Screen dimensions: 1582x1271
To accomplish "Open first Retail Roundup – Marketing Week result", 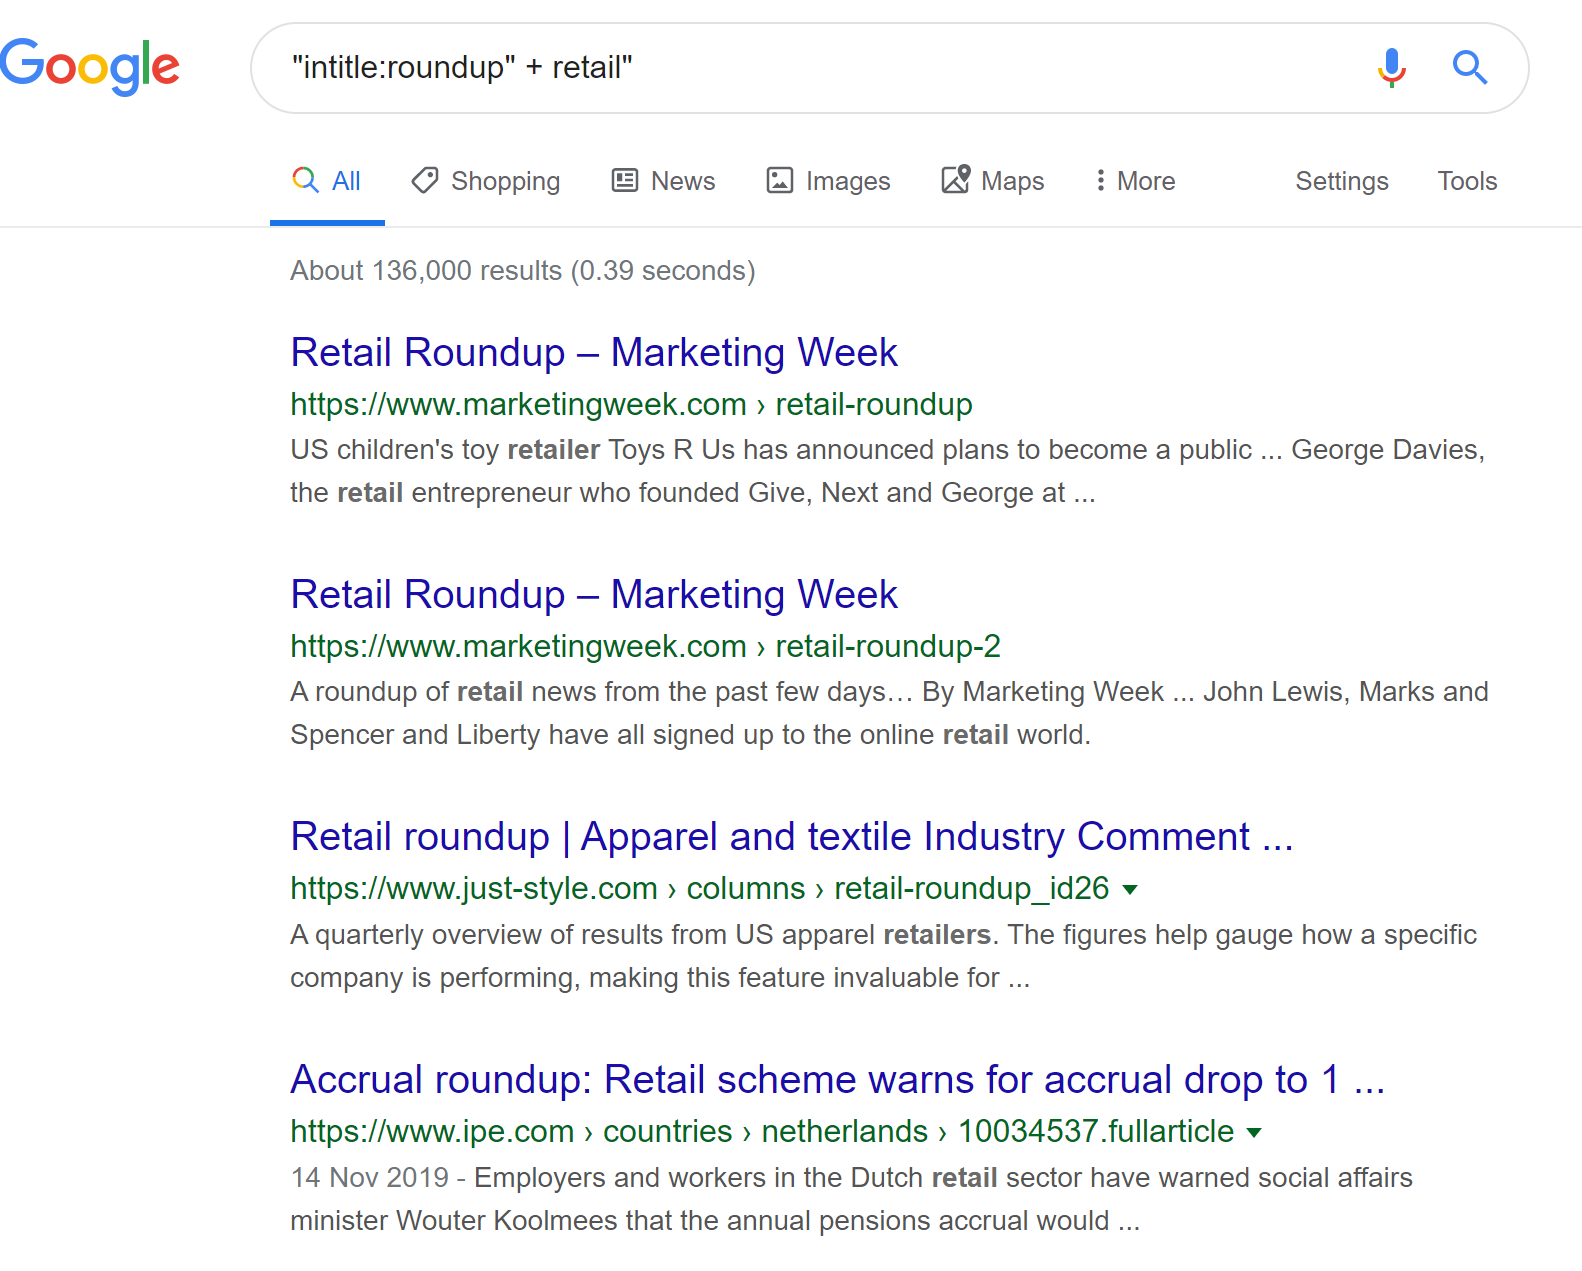I will [594, 353].
